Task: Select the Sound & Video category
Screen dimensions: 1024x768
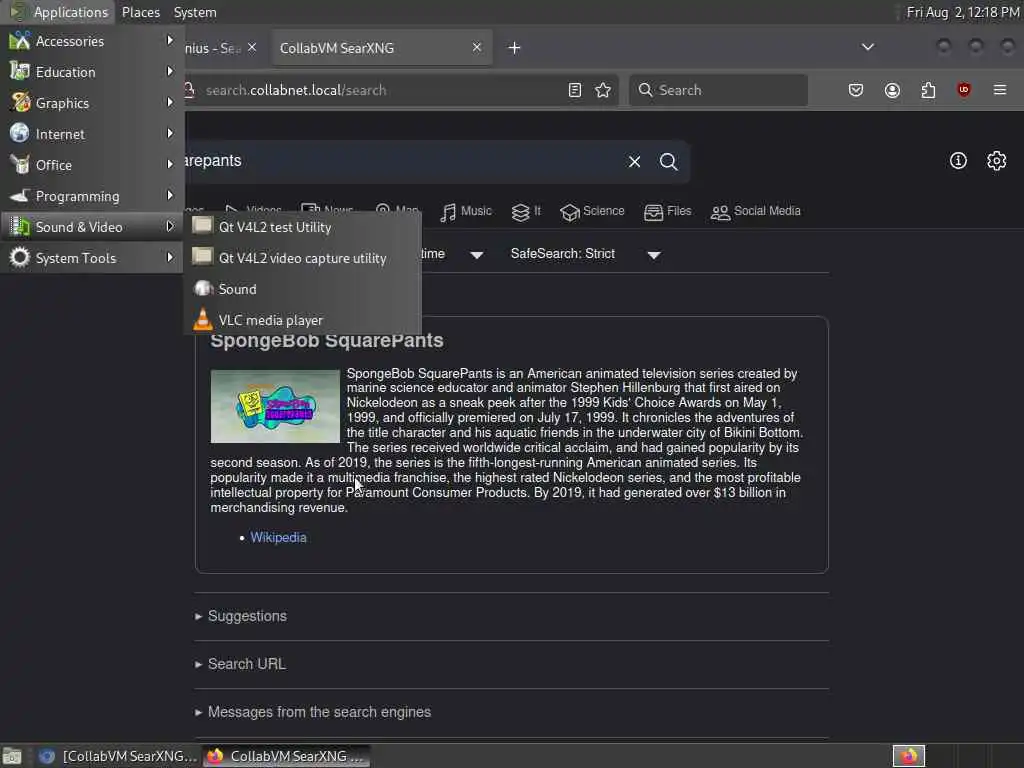Action: click(91, 227)
